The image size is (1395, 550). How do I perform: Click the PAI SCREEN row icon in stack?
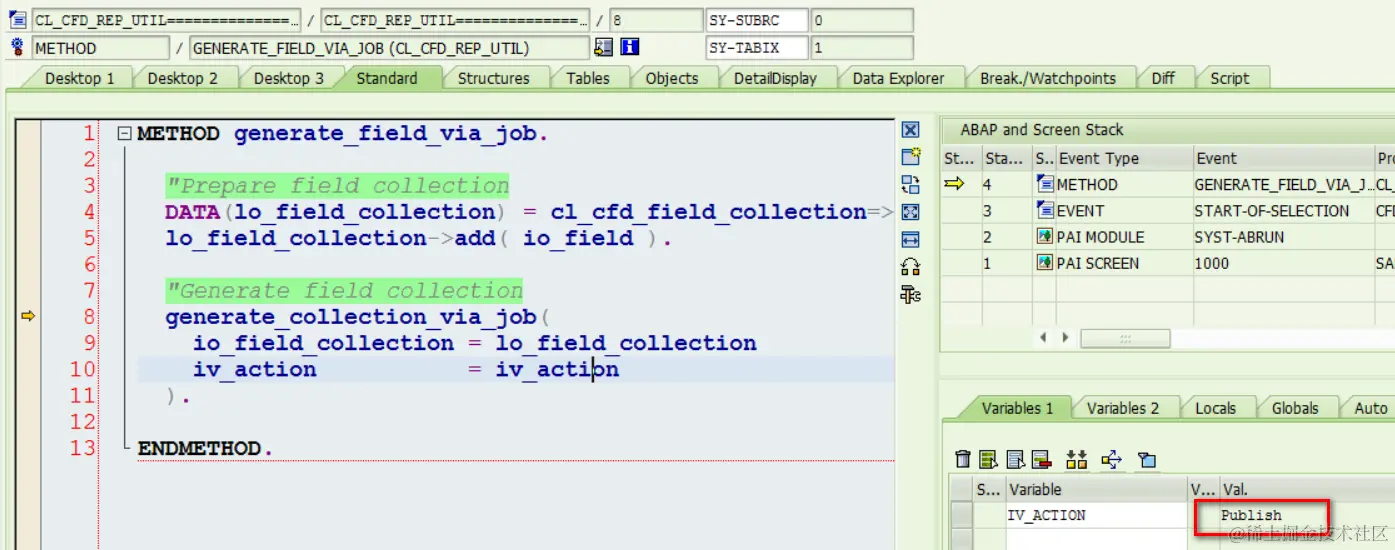pyautogui.click(x=1045, y=263)
